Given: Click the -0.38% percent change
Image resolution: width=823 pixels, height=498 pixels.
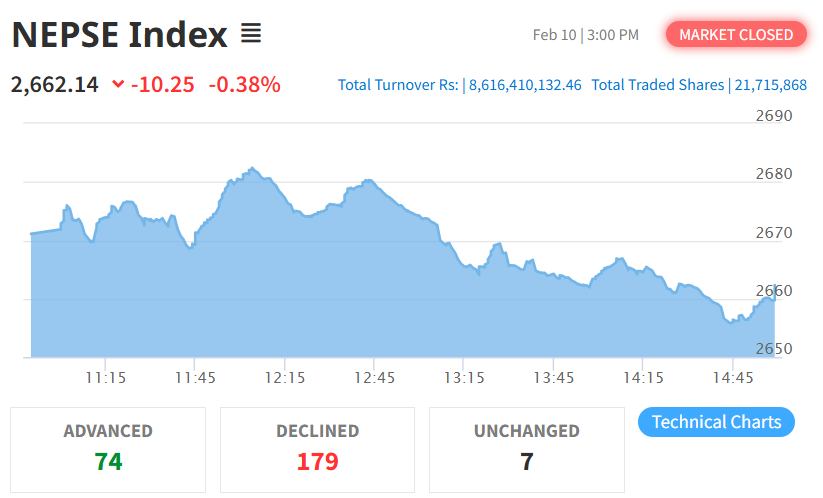Looking at the screenshot, I should (244, 85).
